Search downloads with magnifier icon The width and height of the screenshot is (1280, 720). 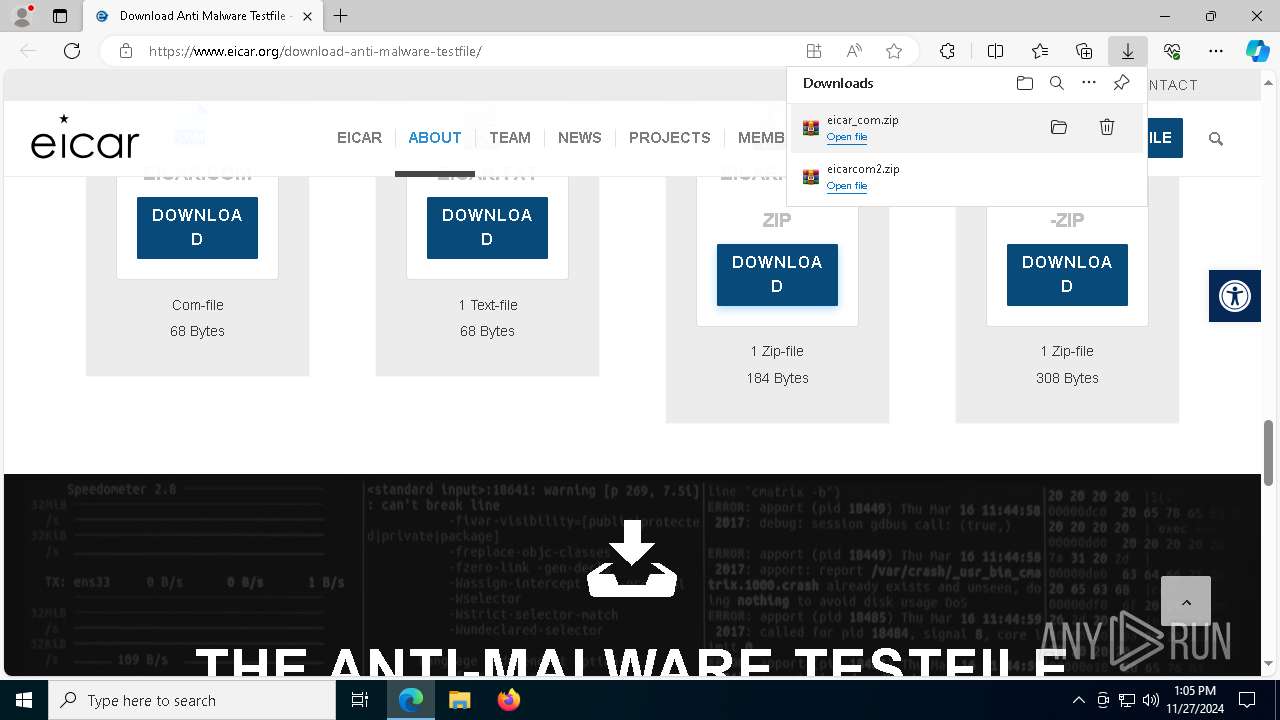tap(1057, 83)
